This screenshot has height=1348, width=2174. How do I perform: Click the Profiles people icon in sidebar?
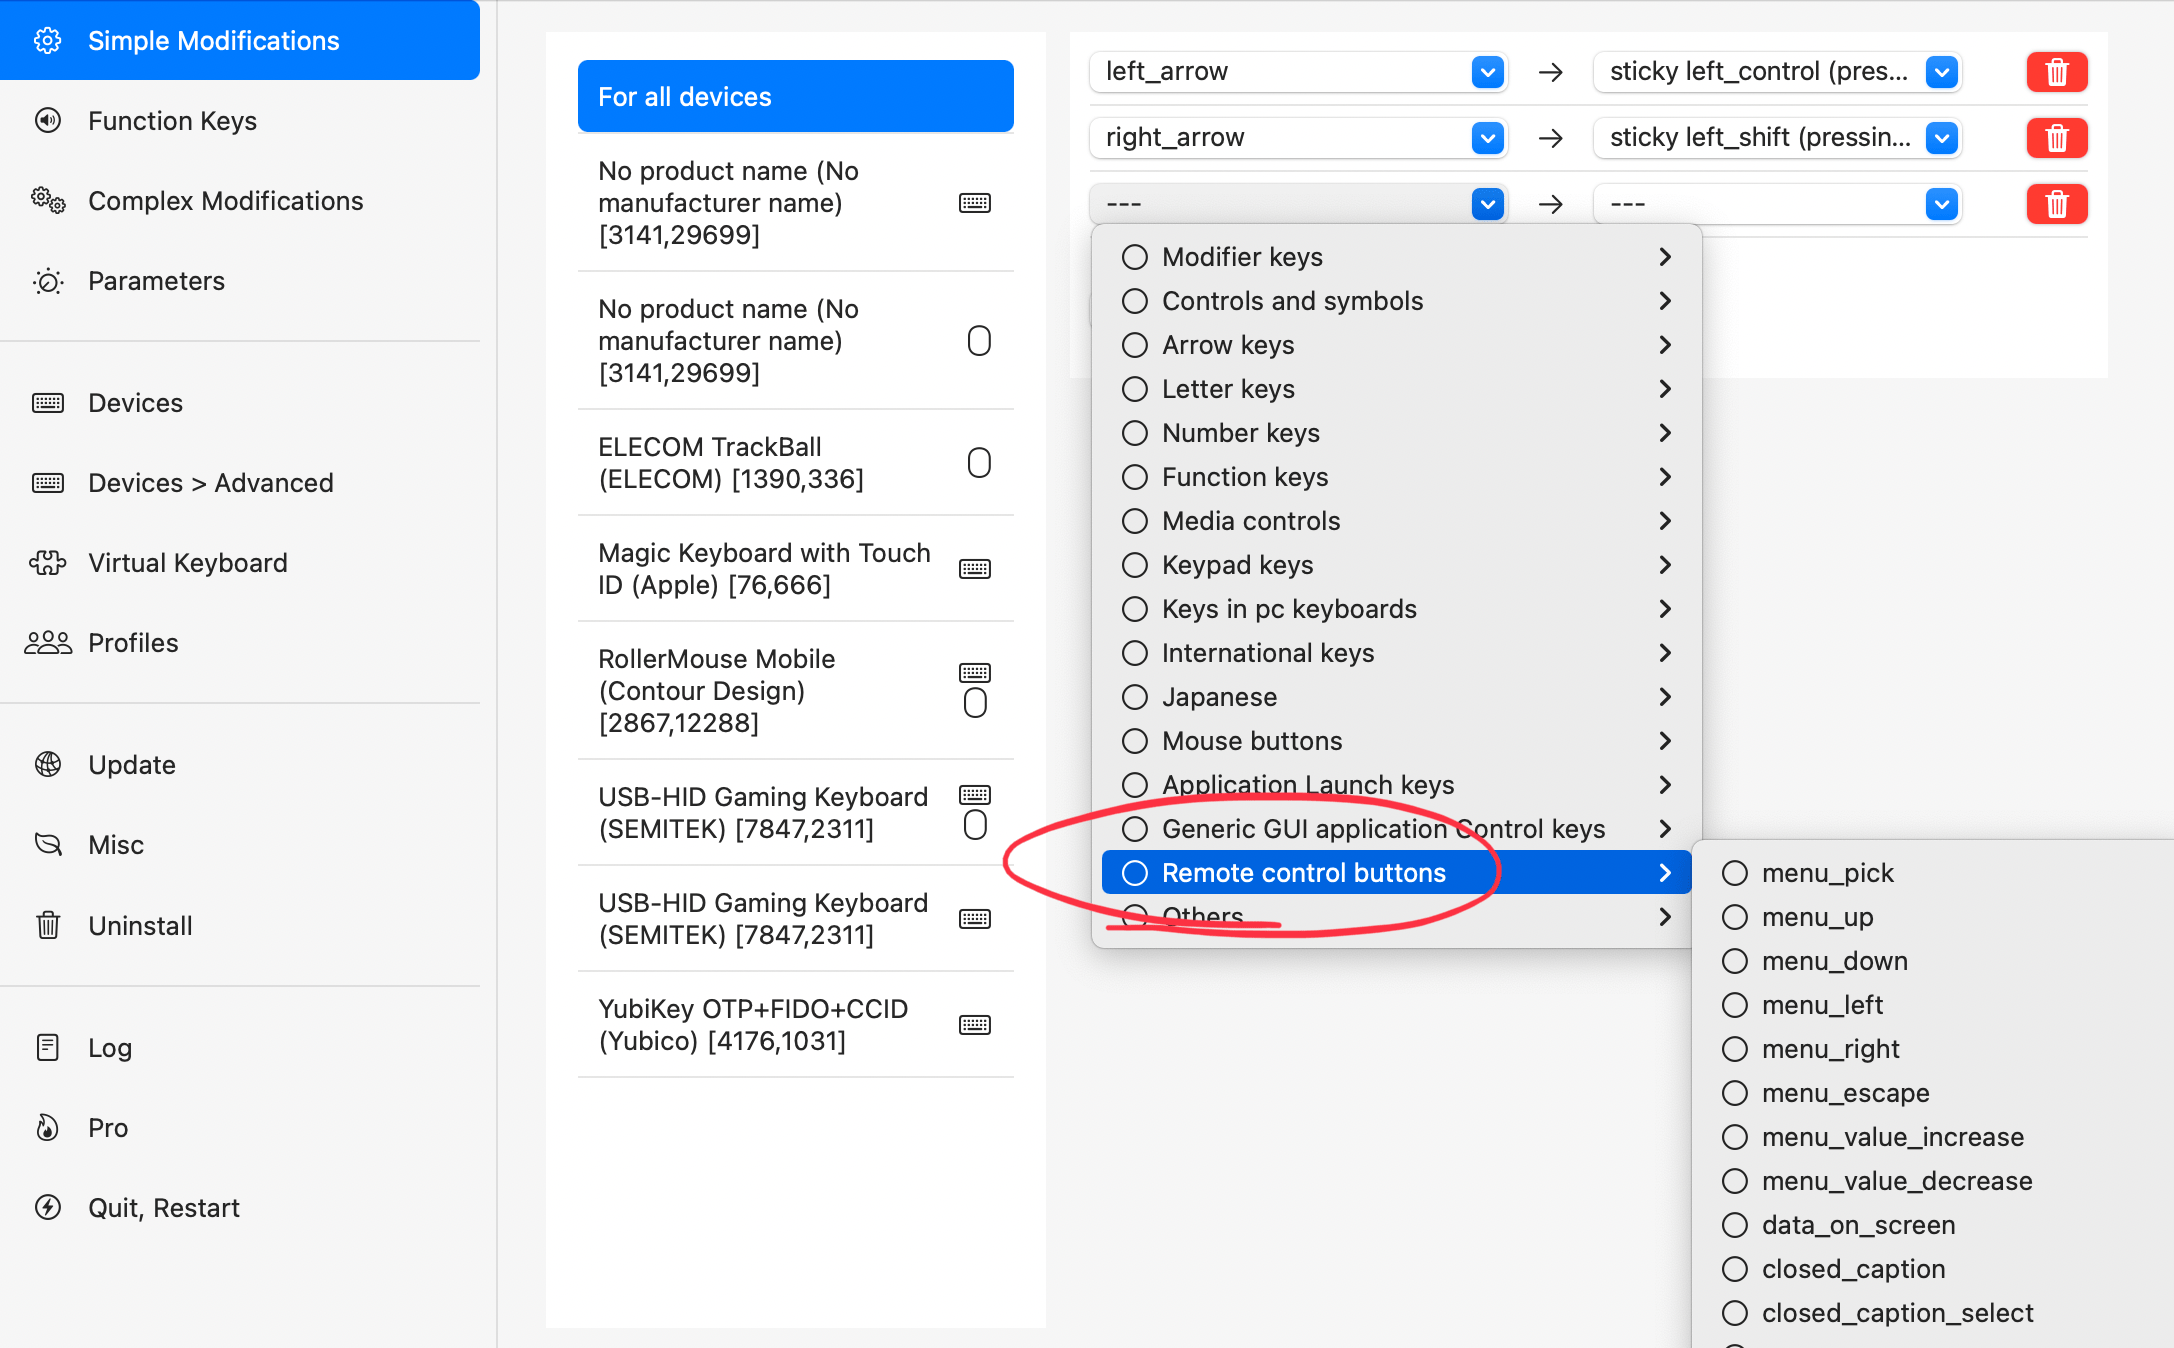point(47,643)
